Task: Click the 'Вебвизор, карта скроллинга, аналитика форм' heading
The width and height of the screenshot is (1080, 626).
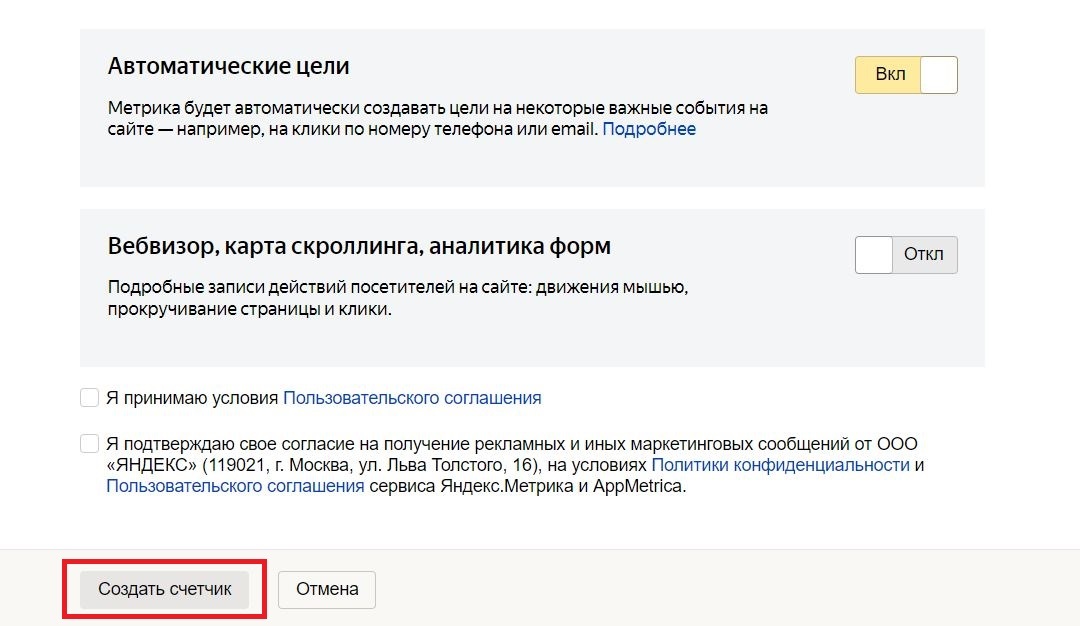Action: tap(358, 246)
